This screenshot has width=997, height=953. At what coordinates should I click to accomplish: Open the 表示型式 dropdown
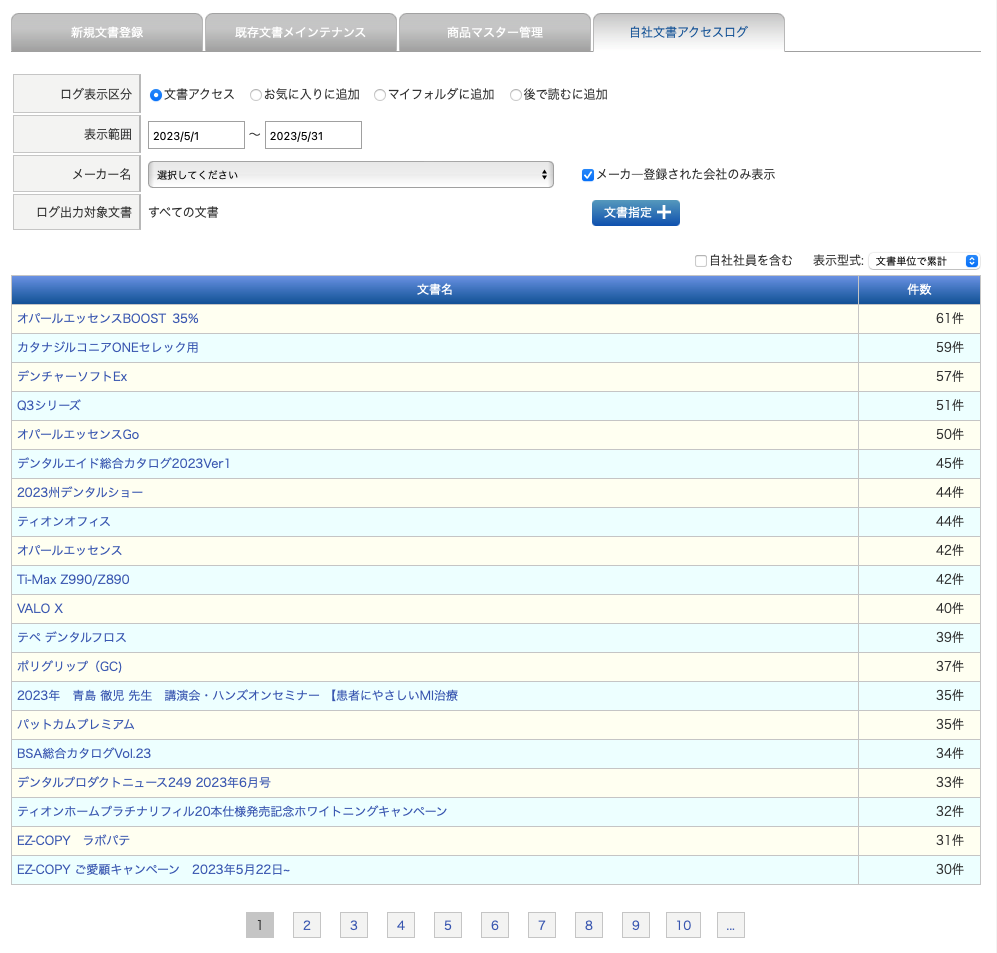coord(924,261)
